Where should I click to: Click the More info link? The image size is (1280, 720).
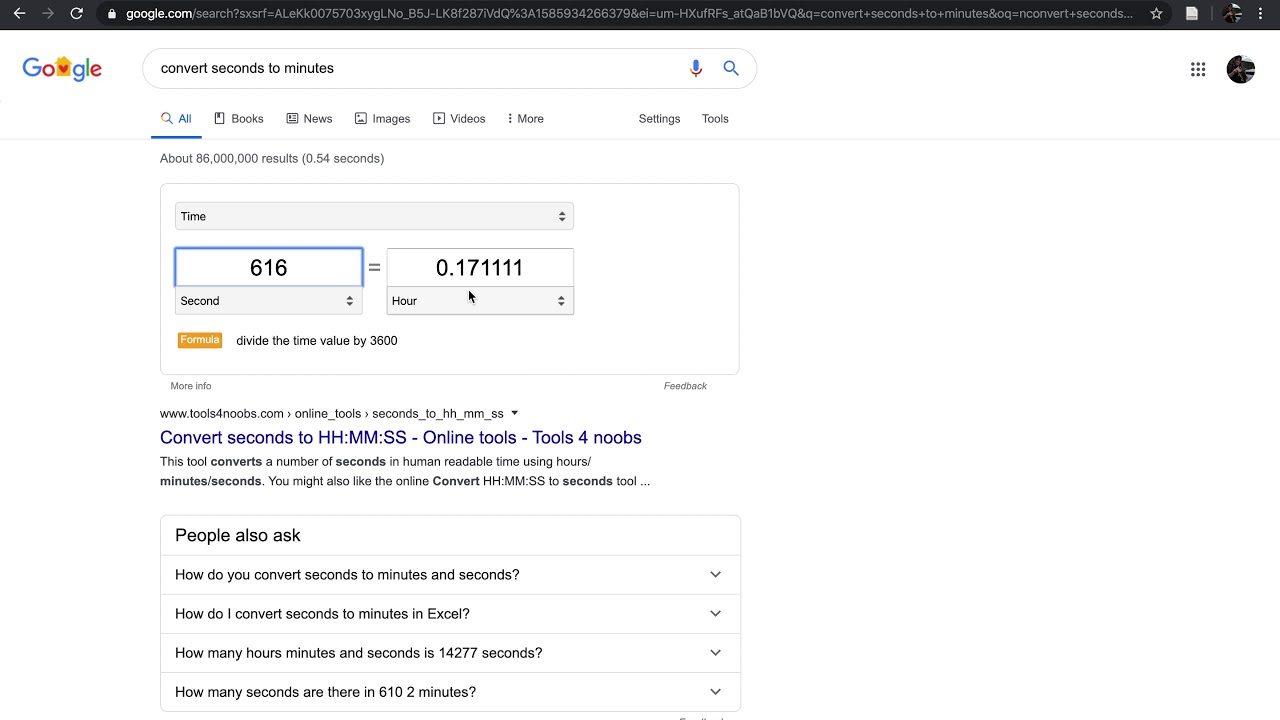[x=191, y=386]
